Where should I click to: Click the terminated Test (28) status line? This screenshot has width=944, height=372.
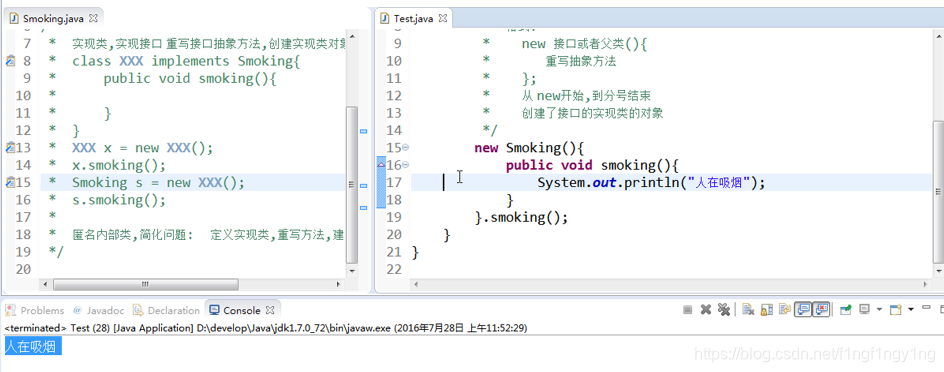tap(266, 328)
